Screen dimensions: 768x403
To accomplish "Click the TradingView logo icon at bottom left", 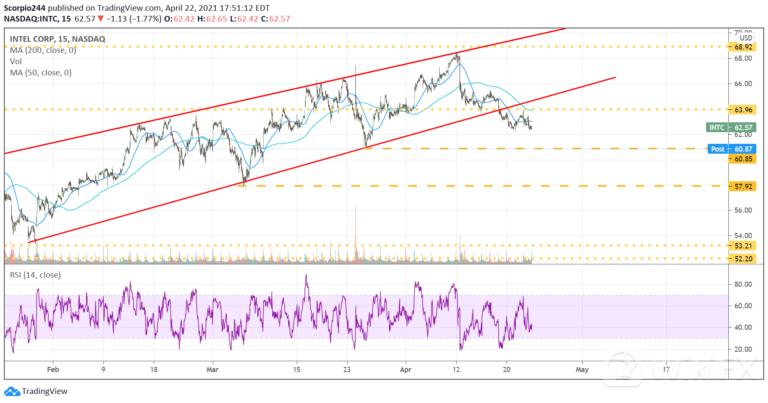I will point(11,392).
